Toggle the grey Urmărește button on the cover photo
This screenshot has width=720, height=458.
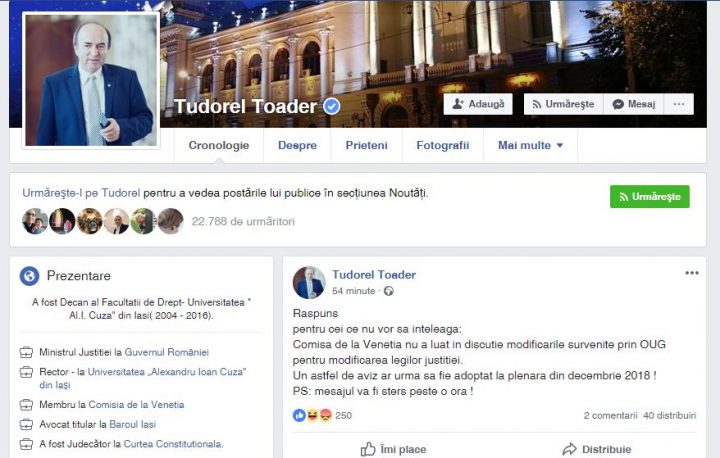563,104
